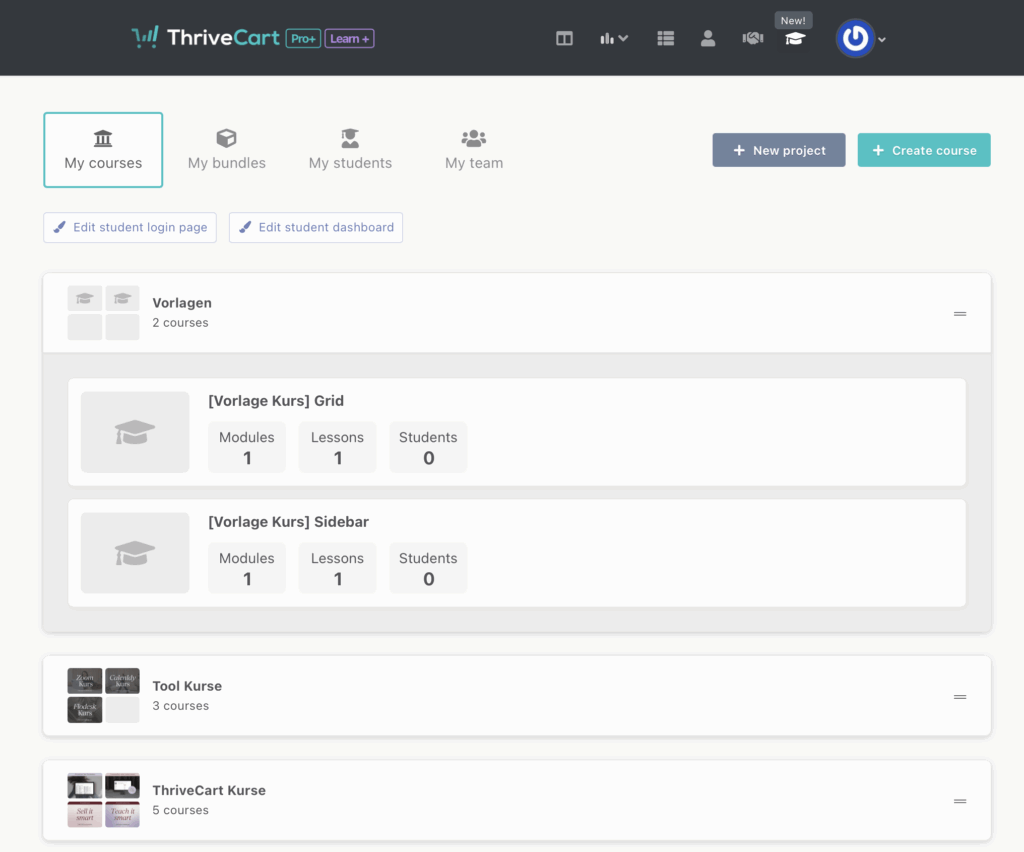The width and height of the screenshot is (1024, 852).
Task: Open the bar chart stats dropdown
Action: coord(614,39)
